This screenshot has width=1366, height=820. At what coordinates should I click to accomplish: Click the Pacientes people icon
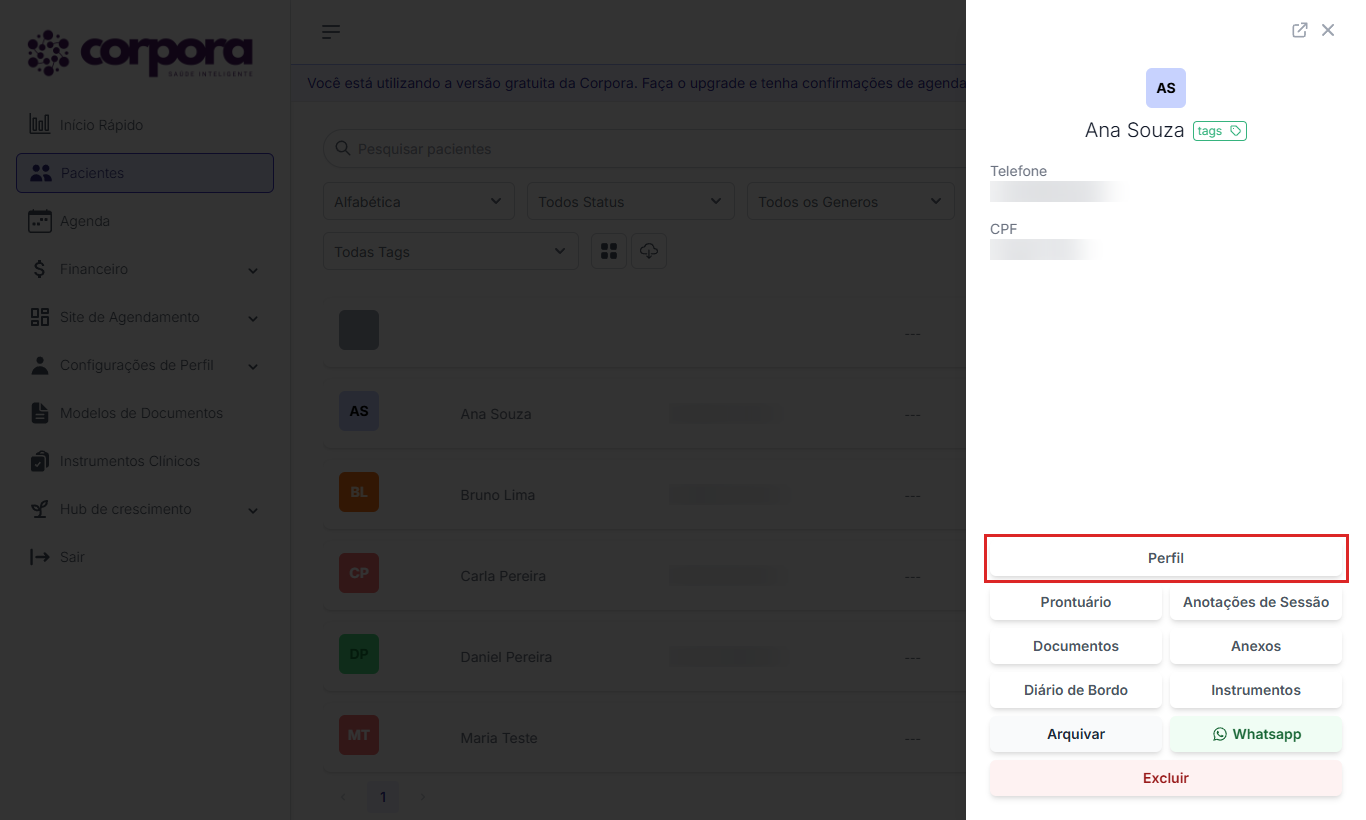click(40, 173)
